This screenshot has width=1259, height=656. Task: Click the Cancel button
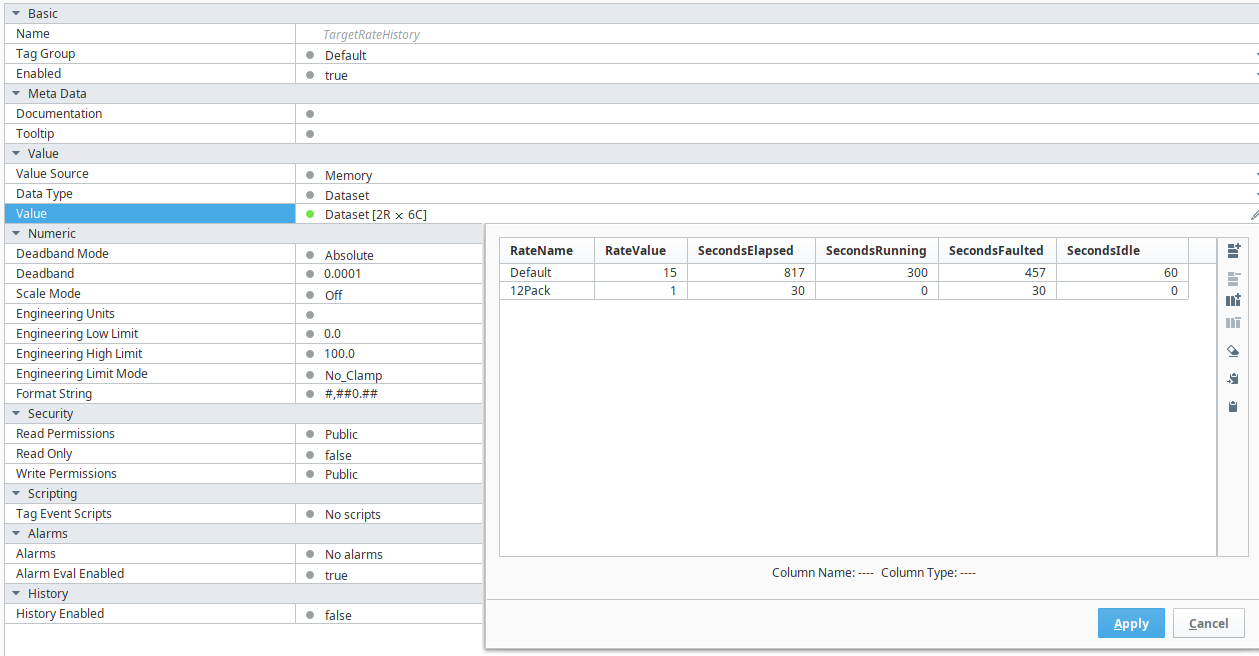click(x=1208, y=623)
